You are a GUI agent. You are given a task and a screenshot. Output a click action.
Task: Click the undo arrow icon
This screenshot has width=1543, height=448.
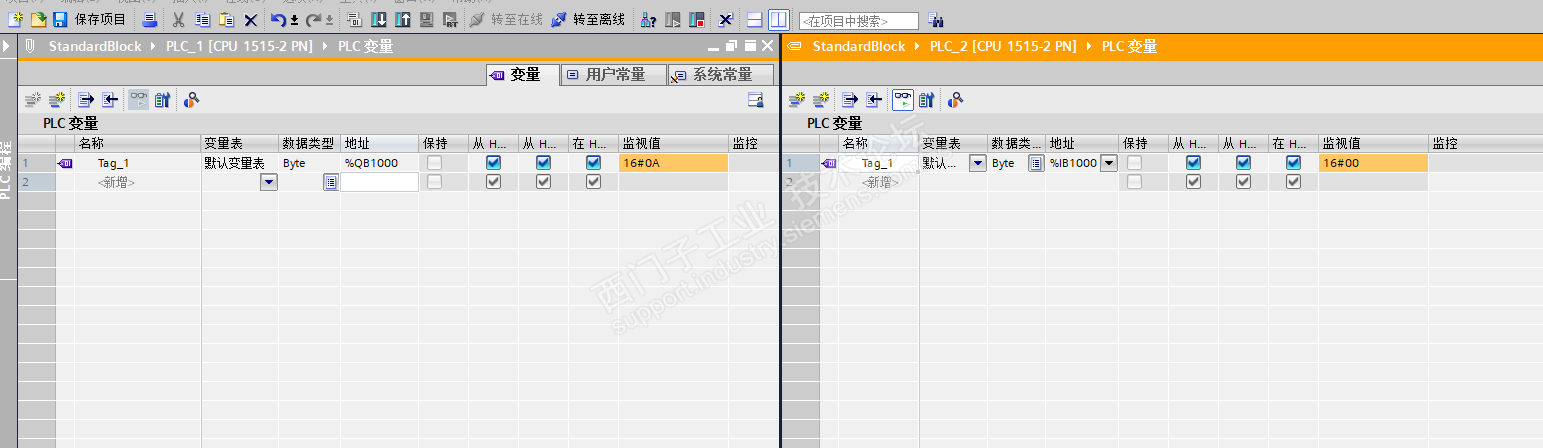coord(279,19)
